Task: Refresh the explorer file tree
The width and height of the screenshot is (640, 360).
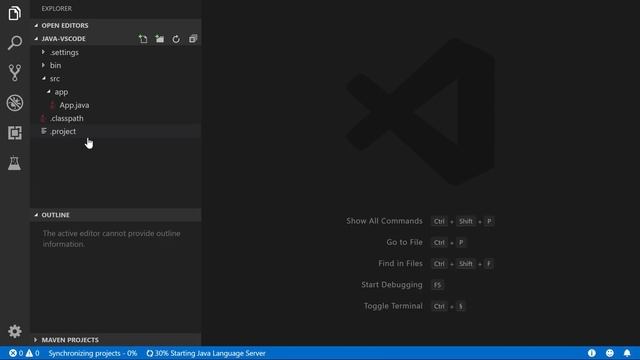Action: [176, 39]
